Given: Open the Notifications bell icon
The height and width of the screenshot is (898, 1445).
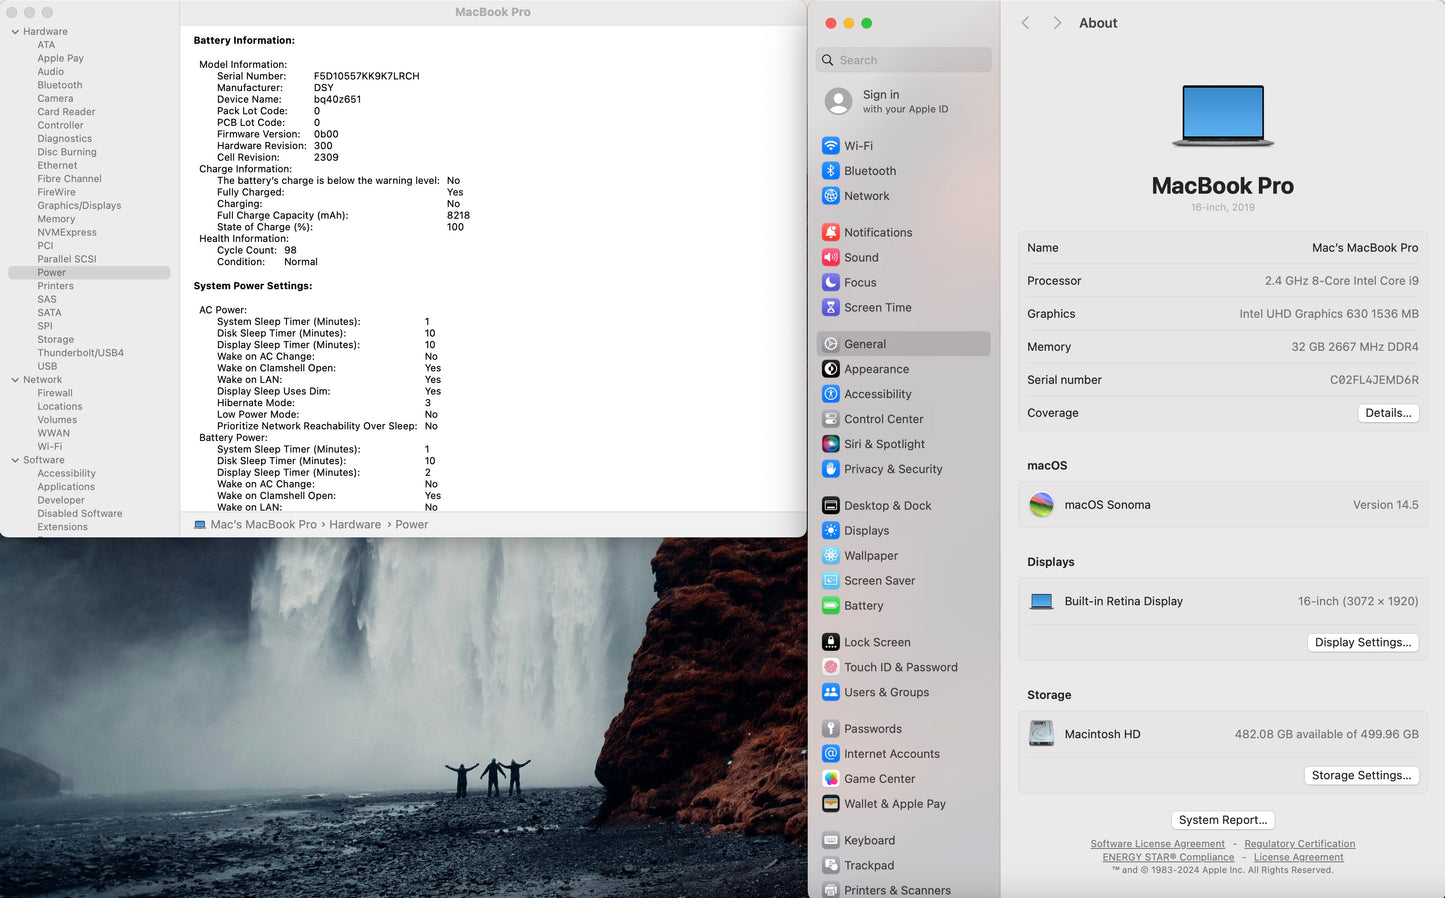Looking at the screenshot, I should [x=830, y=232].
